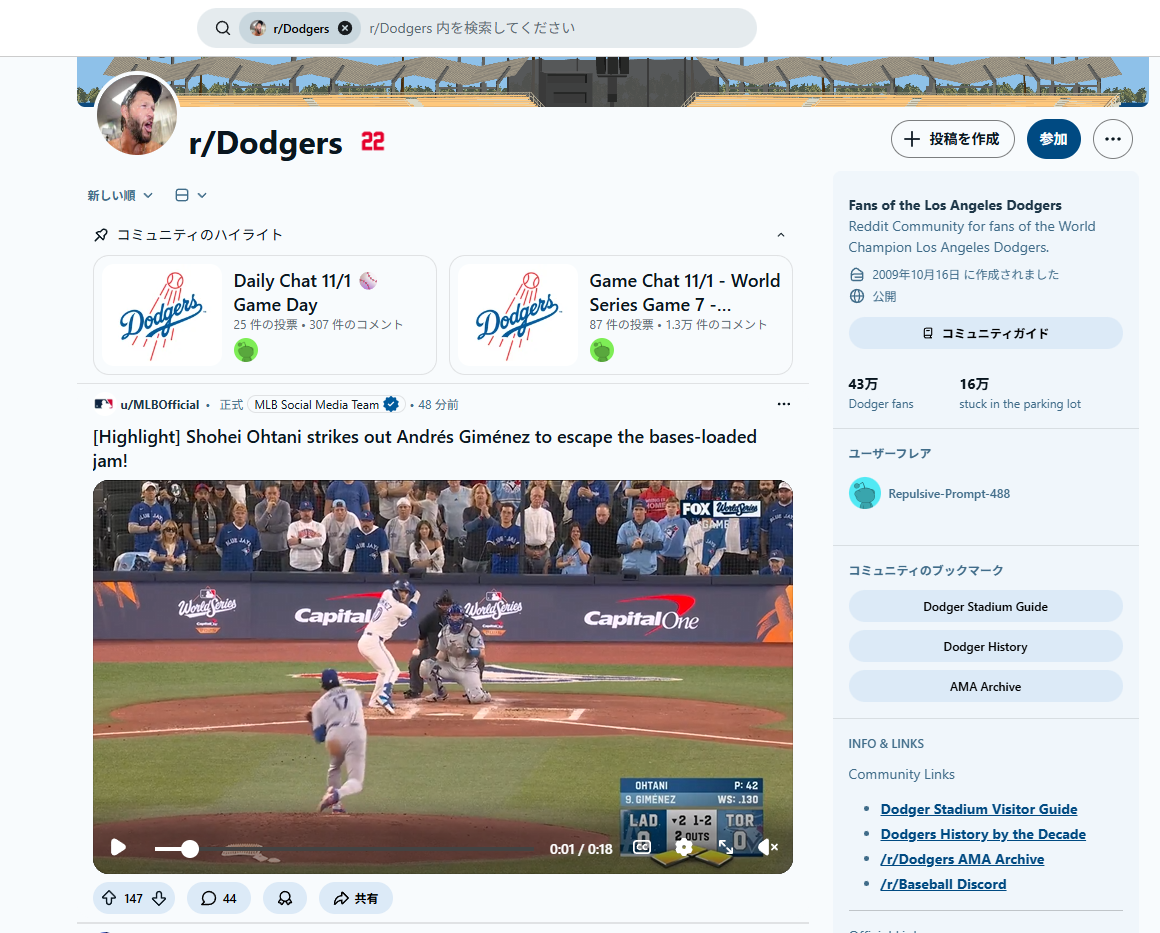Upvote the MLBOfficial highlight post

[x=109, y=898]
